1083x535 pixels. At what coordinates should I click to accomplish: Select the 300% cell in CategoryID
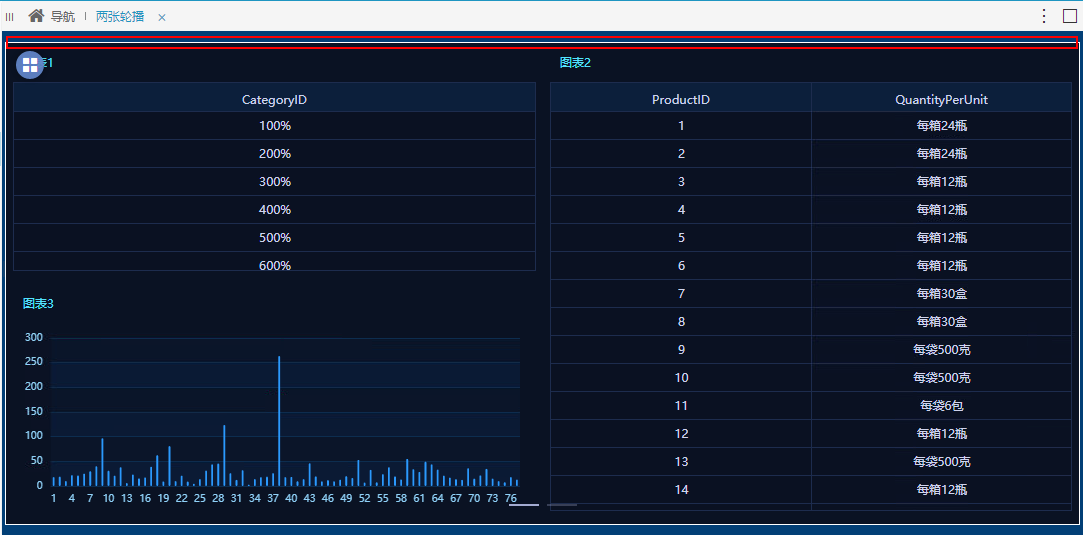tap(274, 182)
